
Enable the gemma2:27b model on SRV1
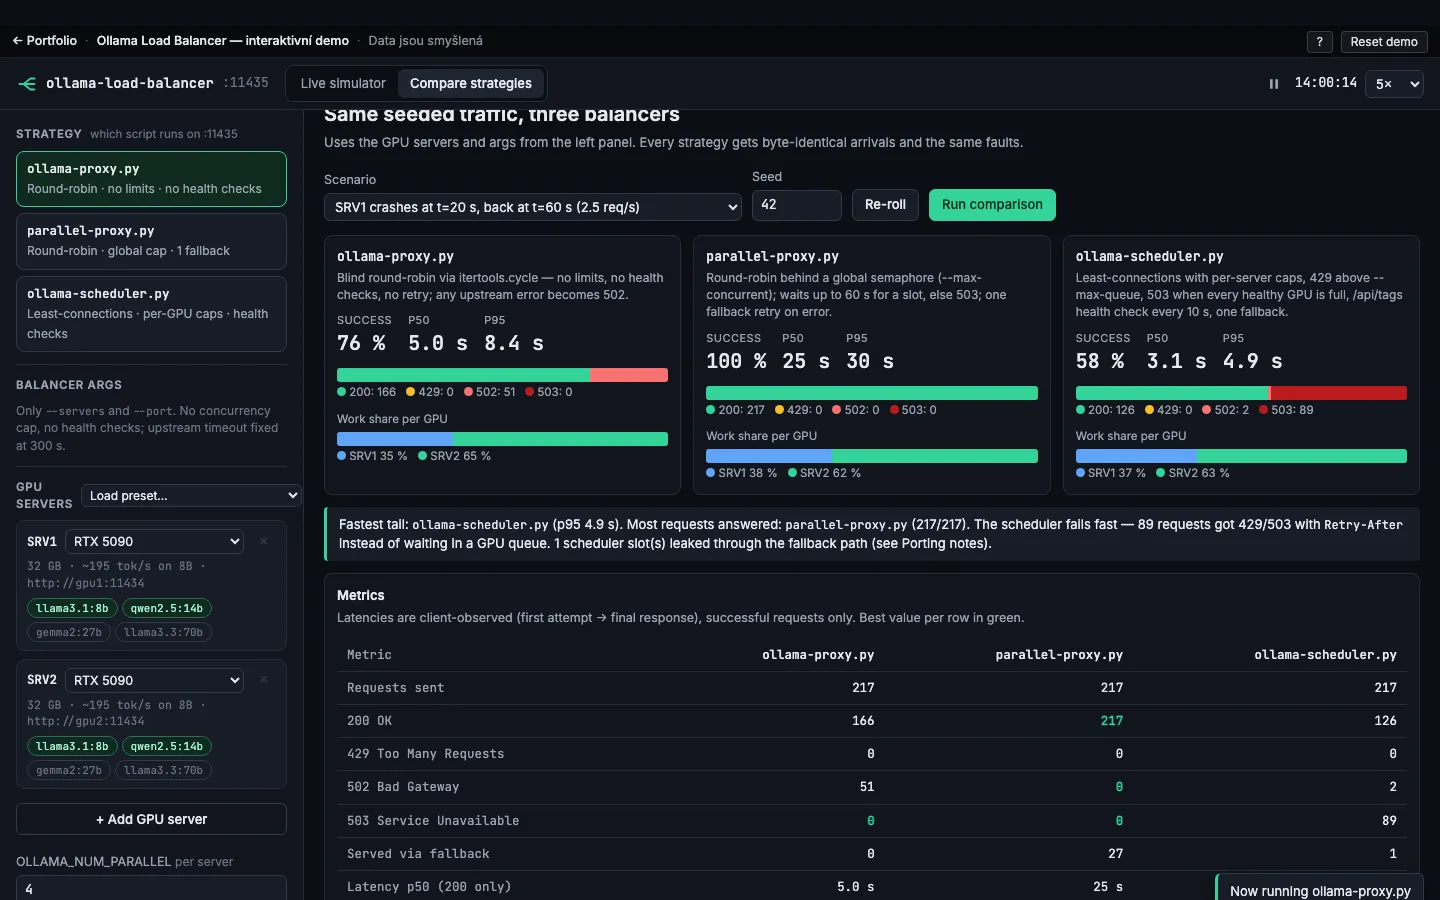click(69, 632)
